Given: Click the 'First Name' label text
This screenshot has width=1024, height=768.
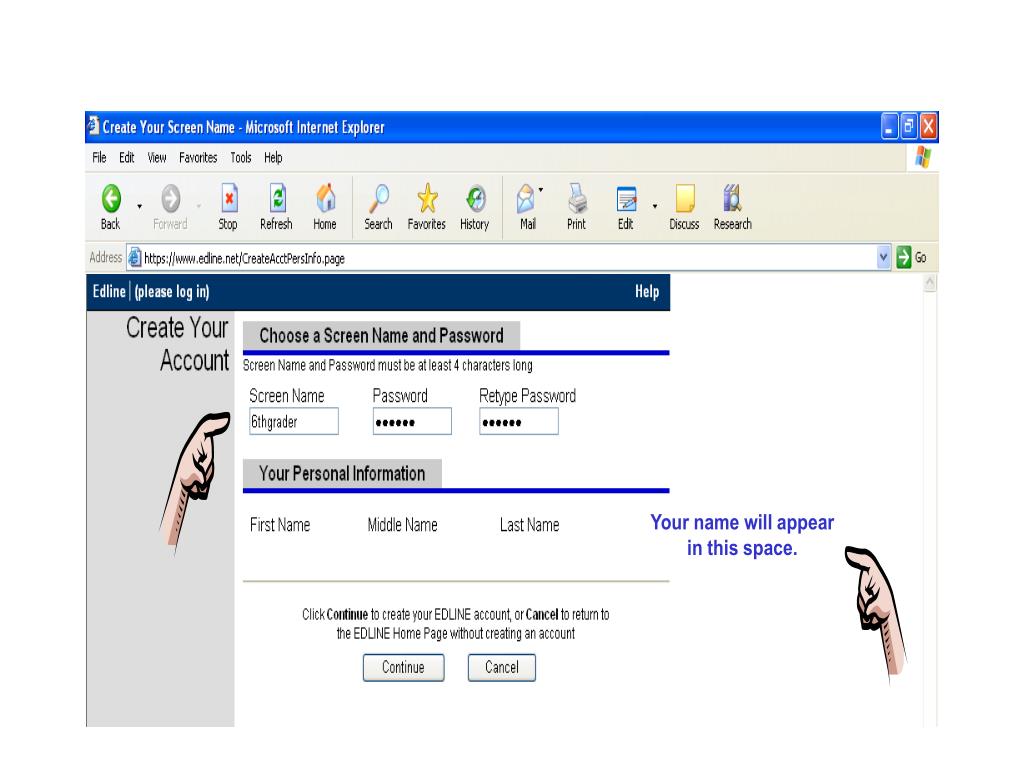Looking at the screenshot, I should tap(280, 524).
